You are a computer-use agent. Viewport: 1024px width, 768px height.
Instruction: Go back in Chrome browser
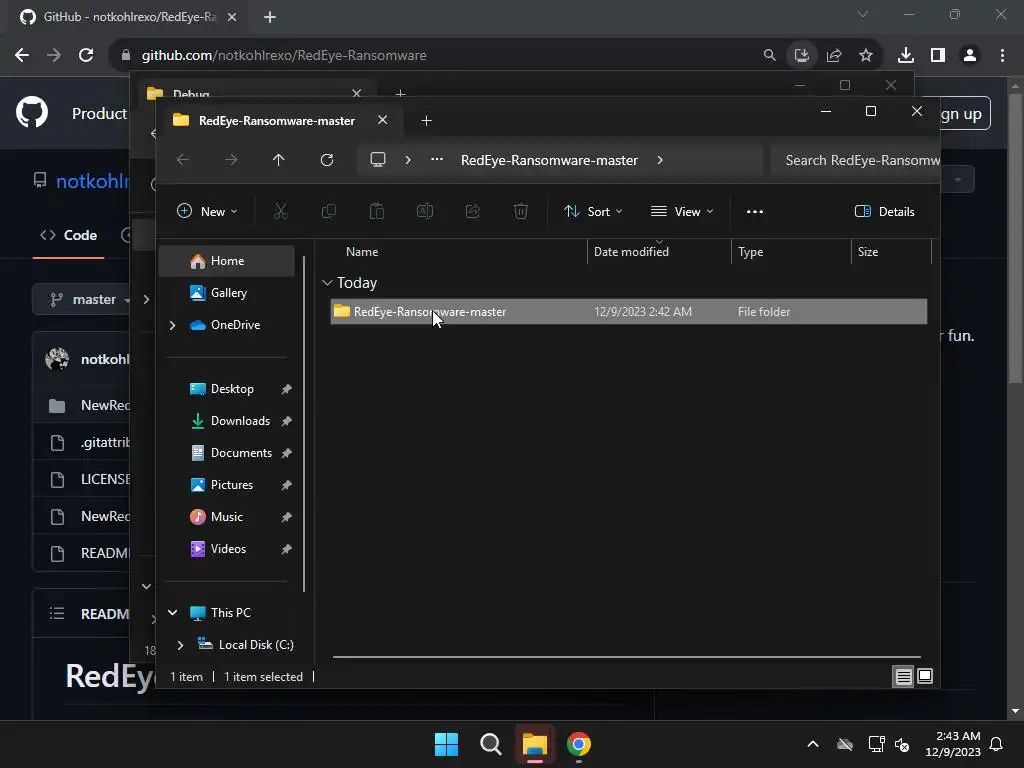point(22,56)
